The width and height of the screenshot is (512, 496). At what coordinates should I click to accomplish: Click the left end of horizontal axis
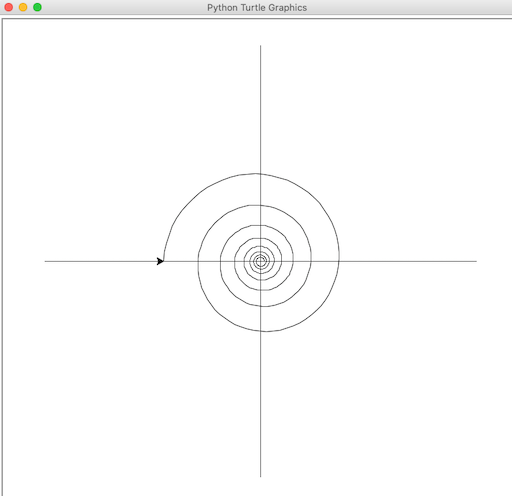(x=46, y=261)
